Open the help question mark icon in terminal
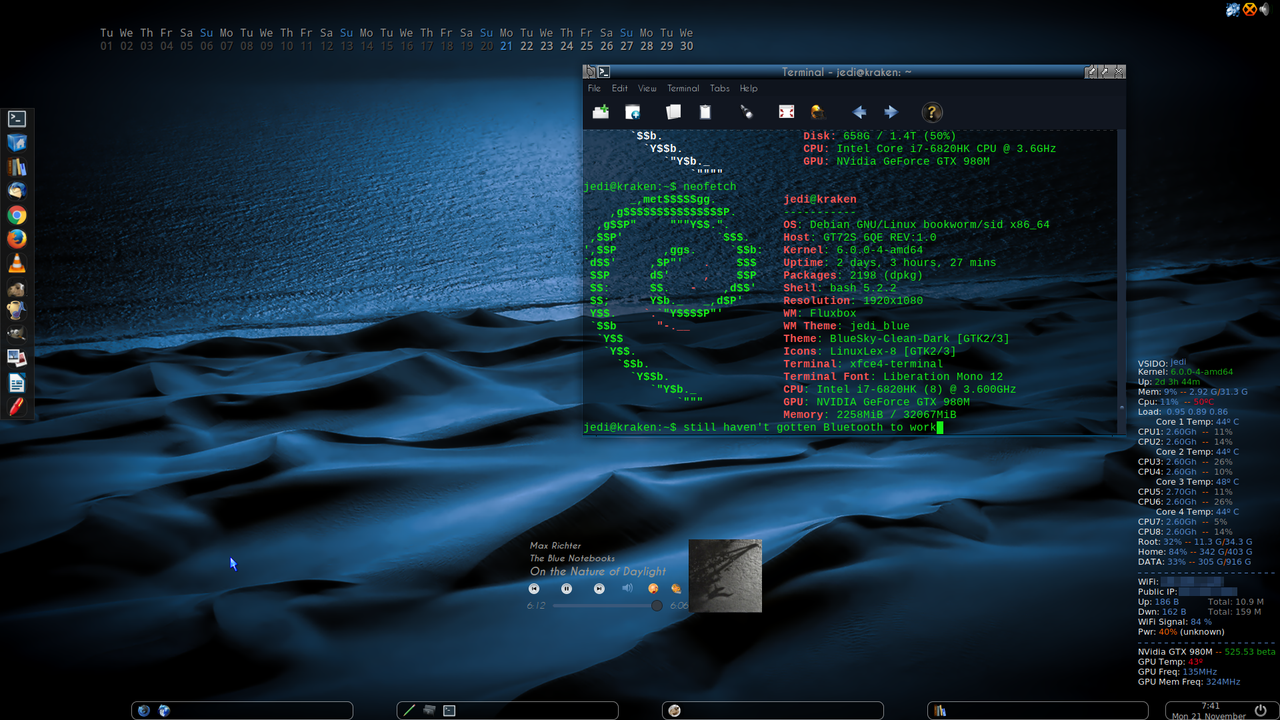The width and height of the screenshot is (1280, 720). [x=932, y=112]
